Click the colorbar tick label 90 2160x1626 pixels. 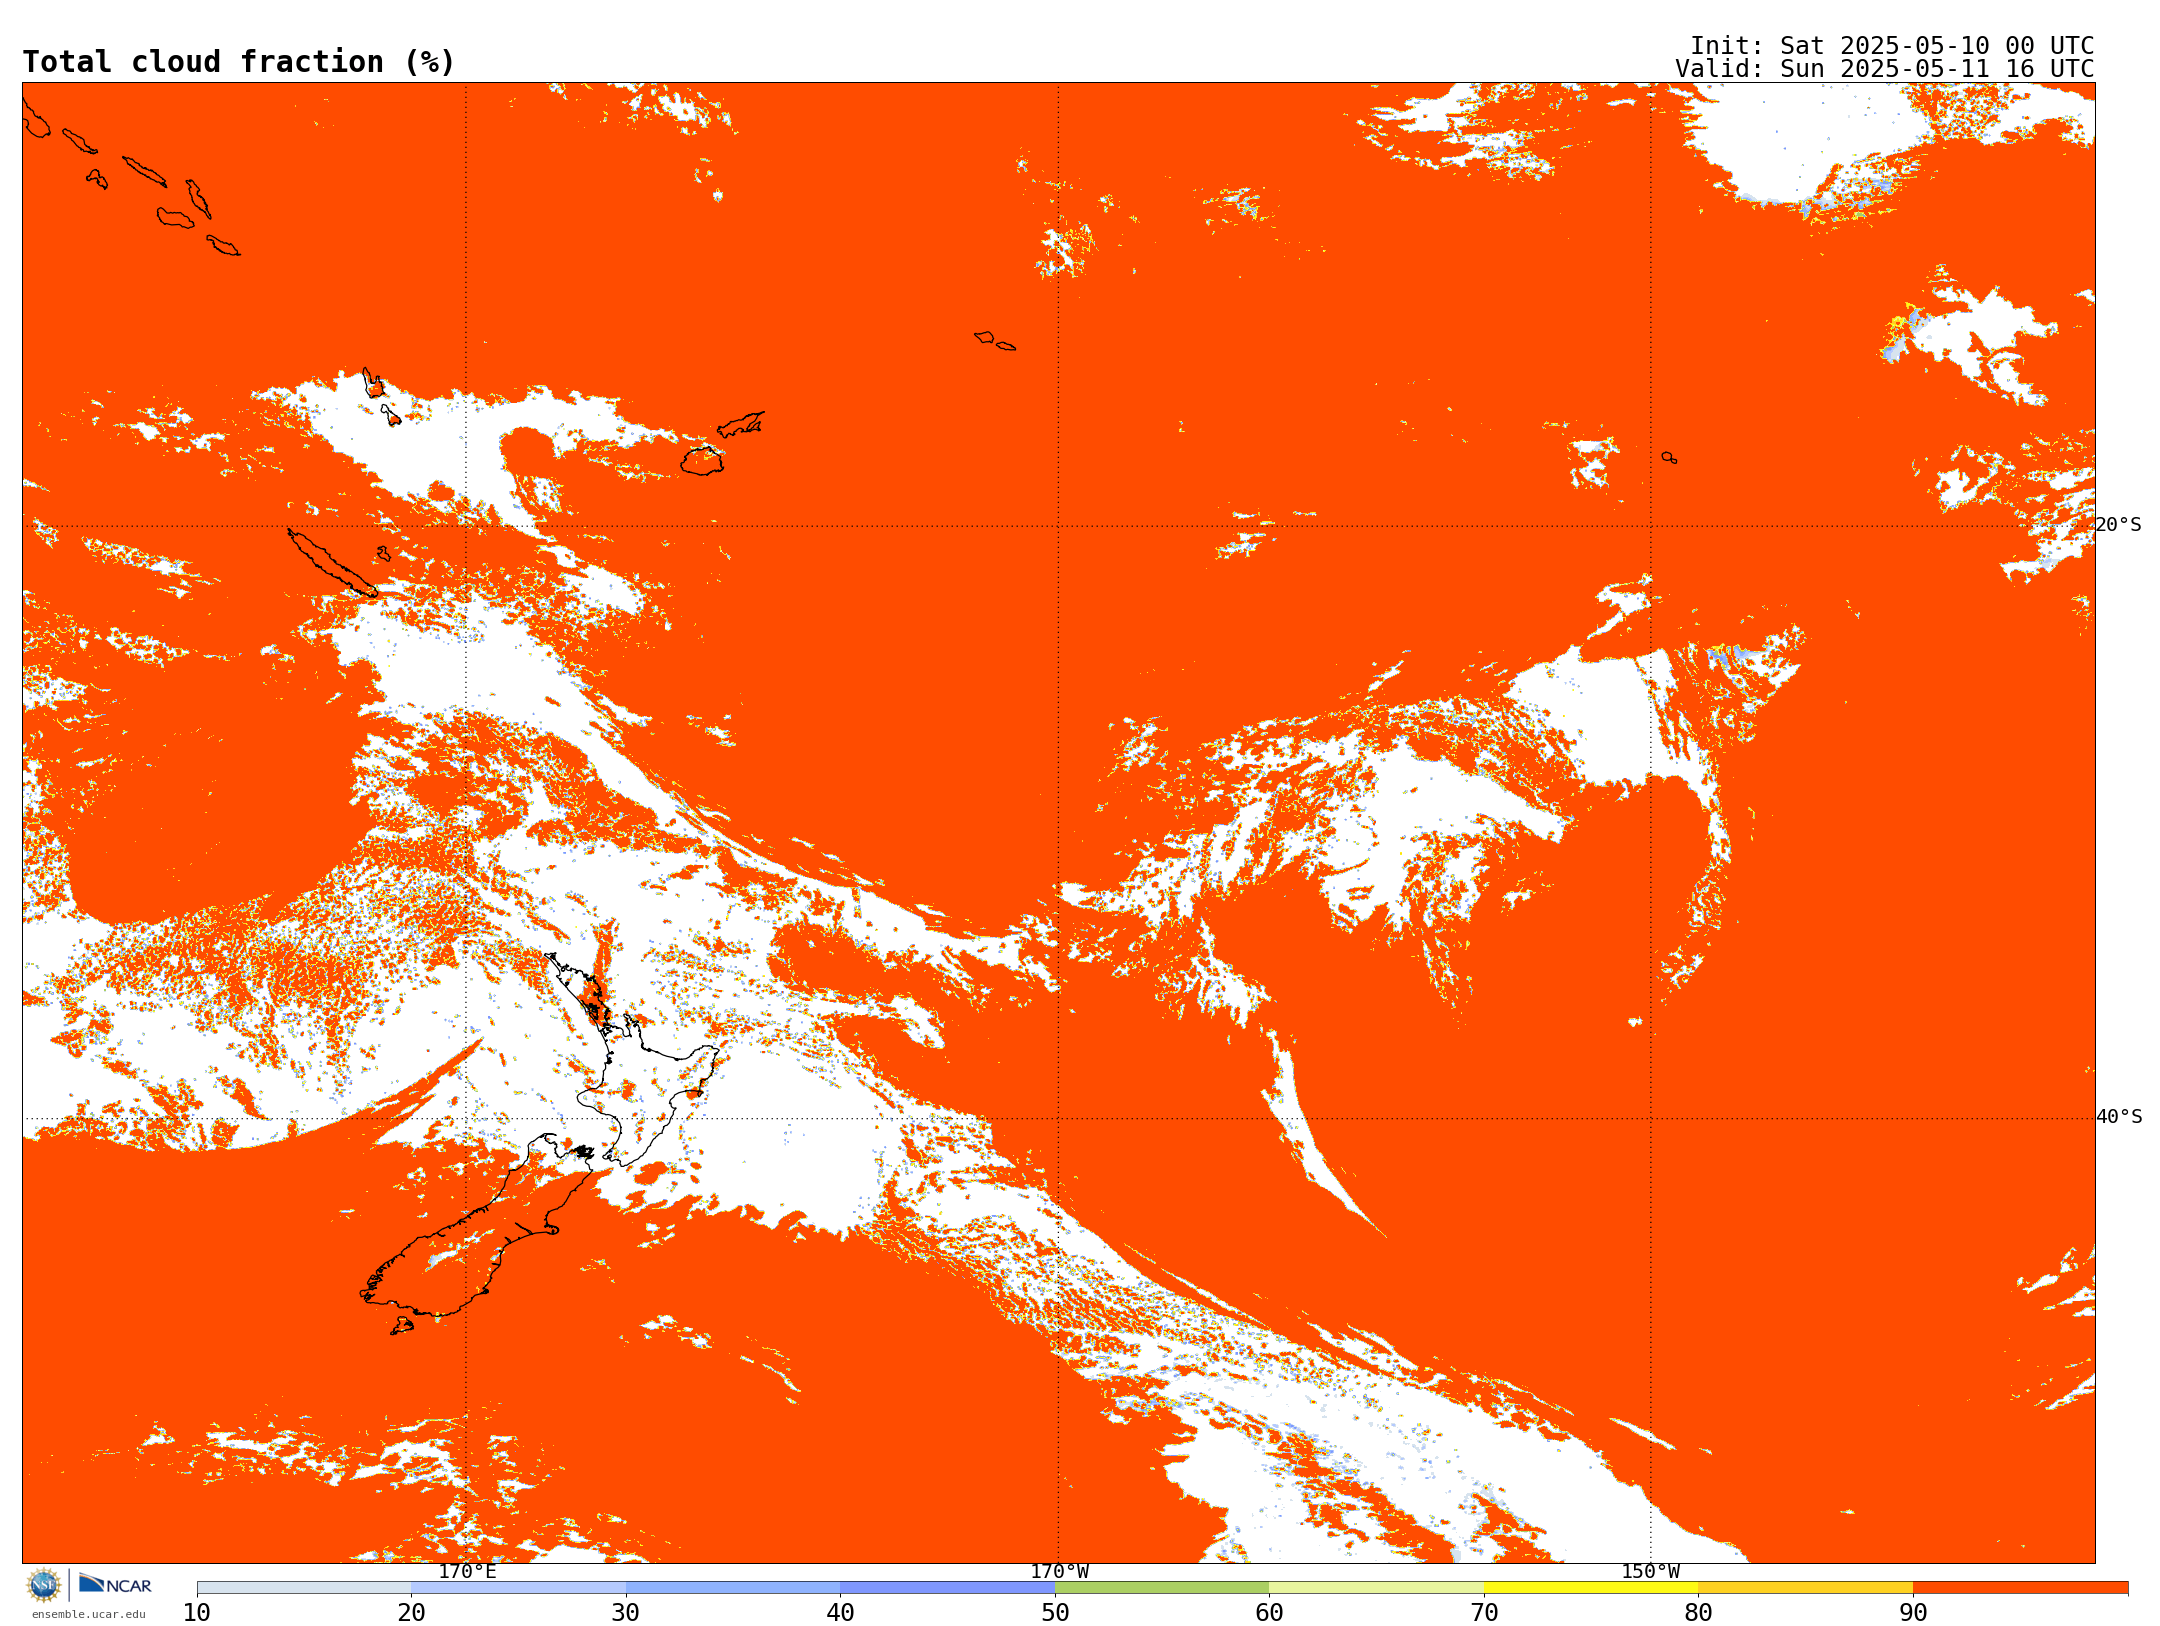[1912, 1612]
